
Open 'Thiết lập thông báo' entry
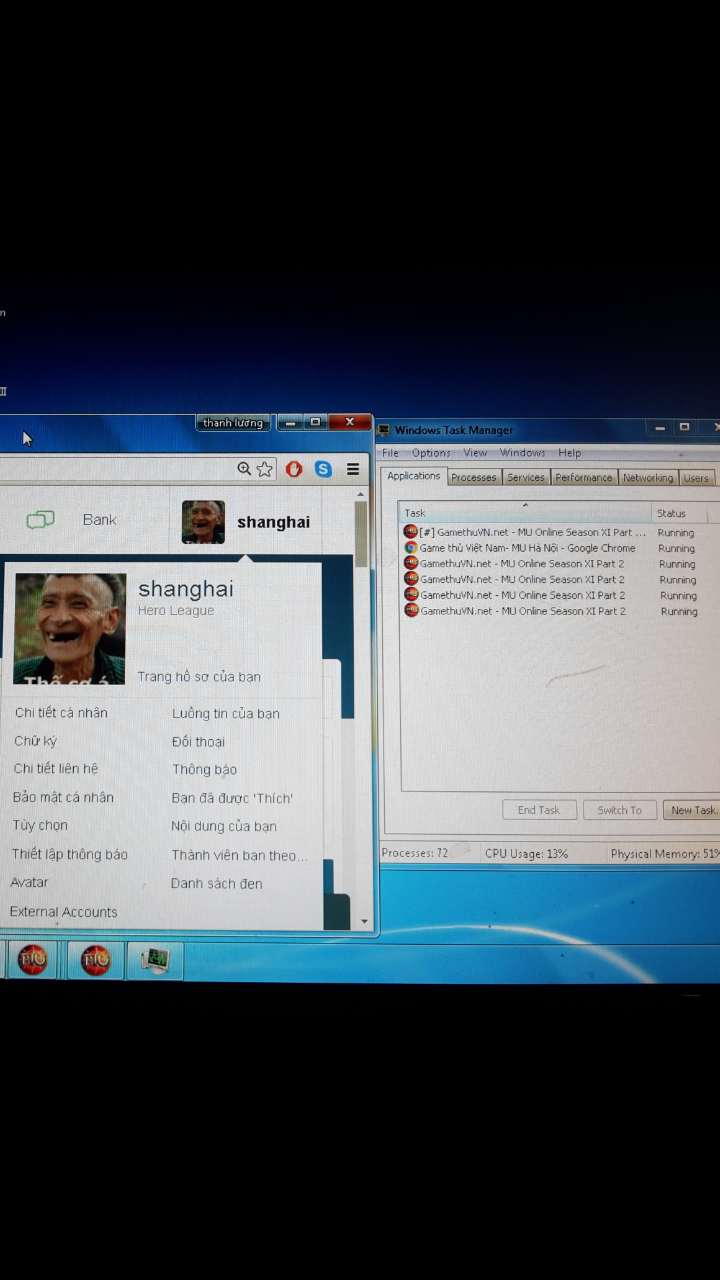(70, 854)
